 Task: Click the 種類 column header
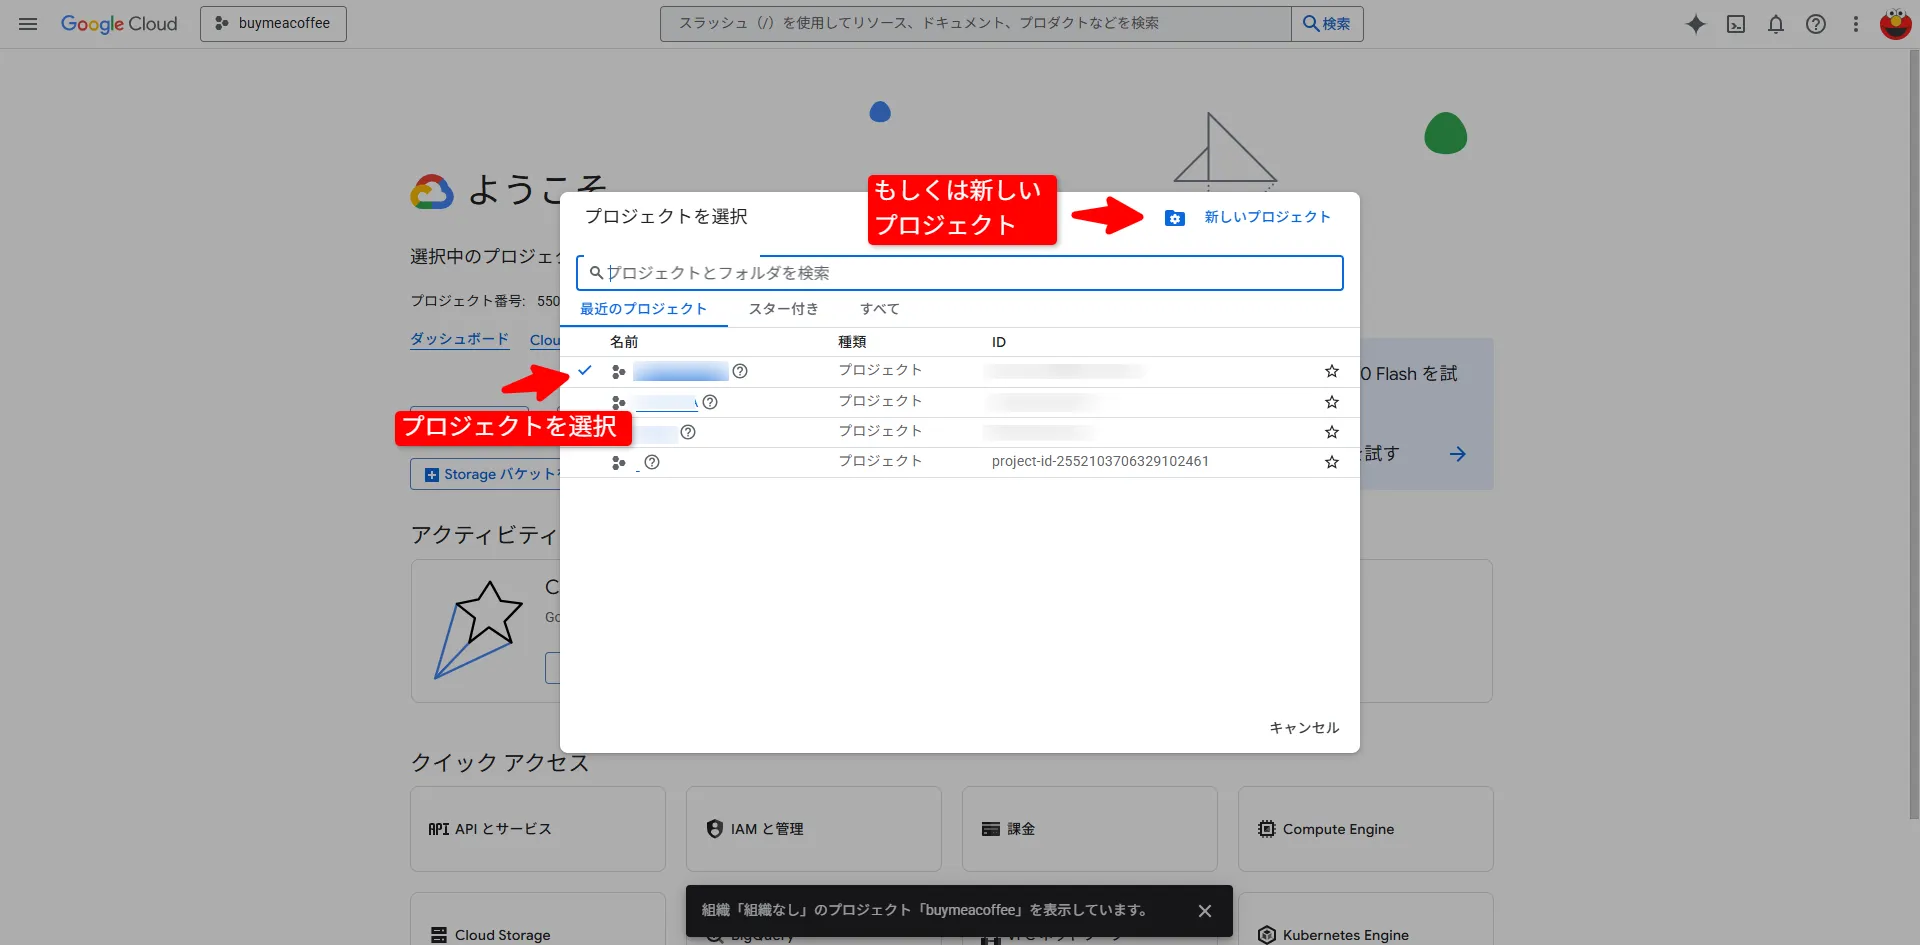point(852,342)
